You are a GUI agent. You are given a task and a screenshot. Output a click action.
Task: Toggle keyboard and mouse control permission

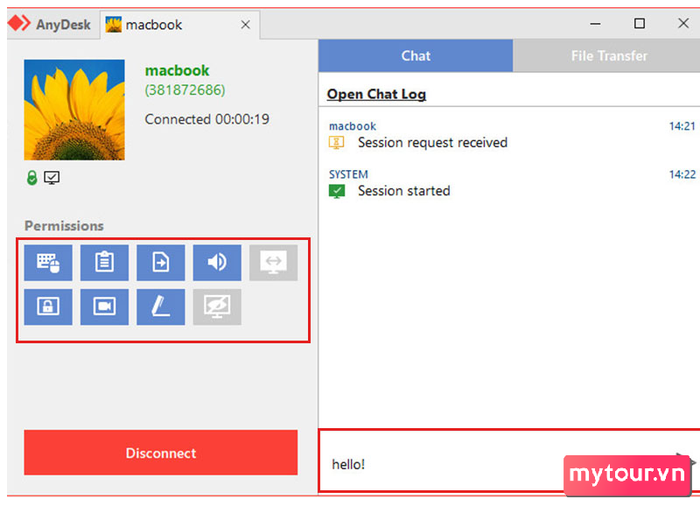[48, 262]
